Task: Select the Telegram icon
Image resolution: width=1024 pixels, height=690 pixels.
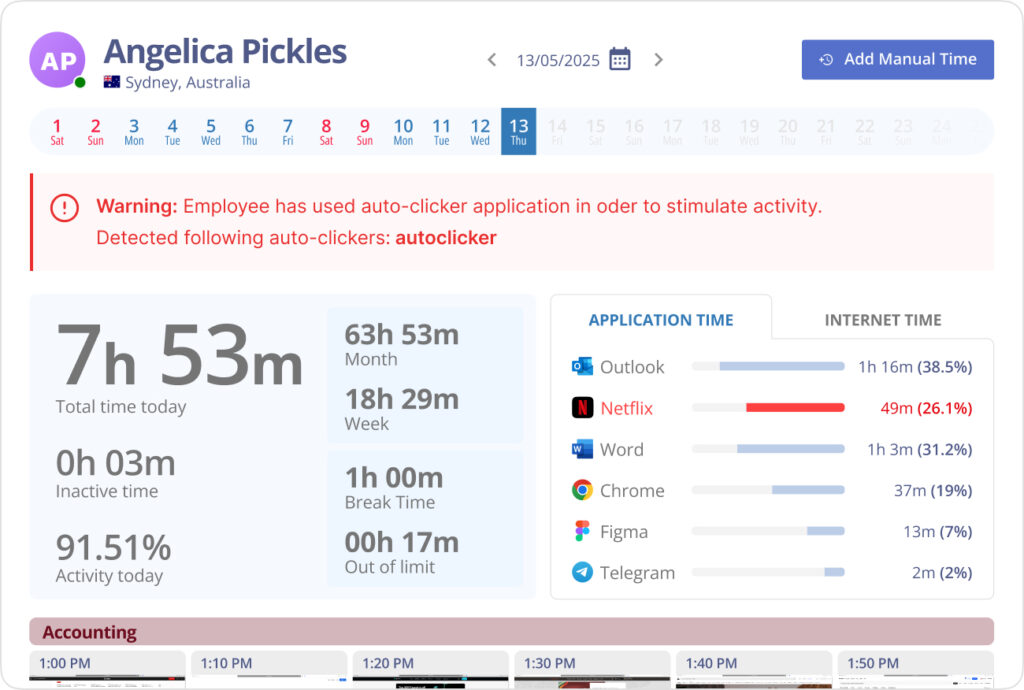Action: pos(583,572)
